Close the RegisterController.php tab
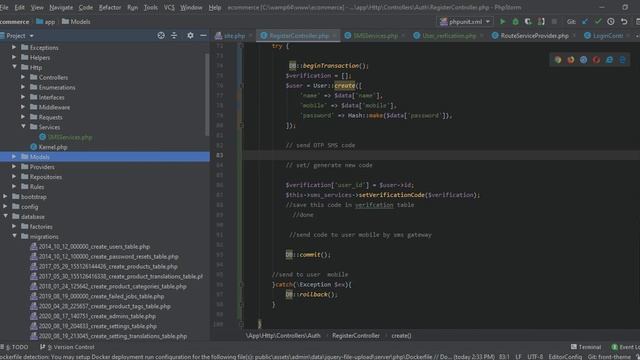This screenshot has height=360, width=640. tap(335, 36)
